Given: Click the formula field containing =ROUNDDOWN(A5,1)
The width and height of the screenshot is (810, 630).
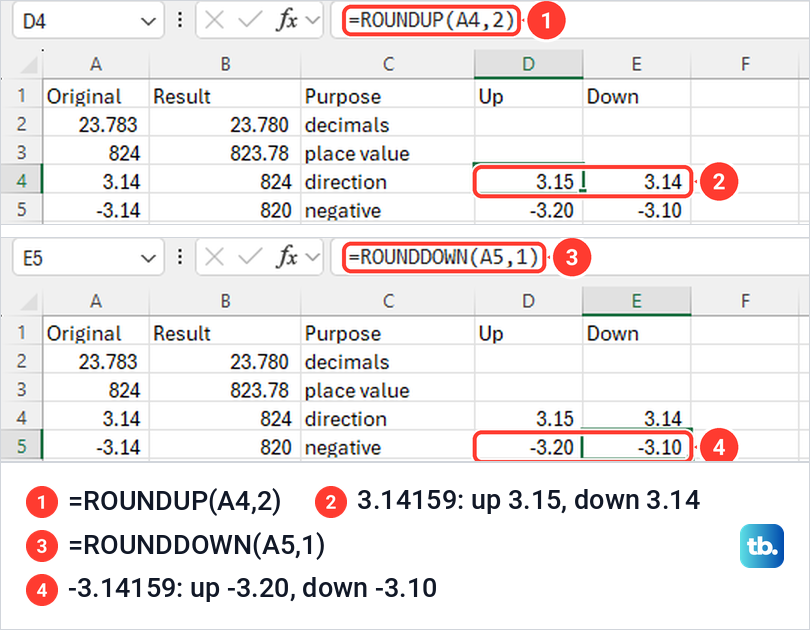Looking at the screenshot, I should click(568, 257).
